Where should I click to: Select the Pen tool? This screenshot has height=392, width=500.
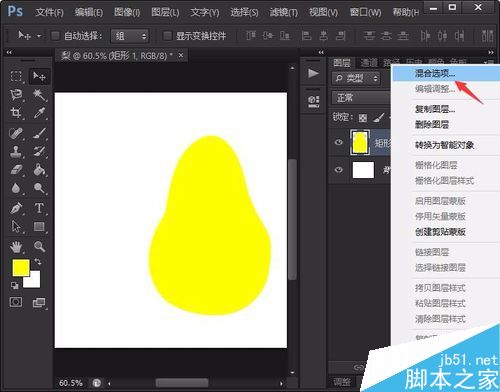click(16, 208)
